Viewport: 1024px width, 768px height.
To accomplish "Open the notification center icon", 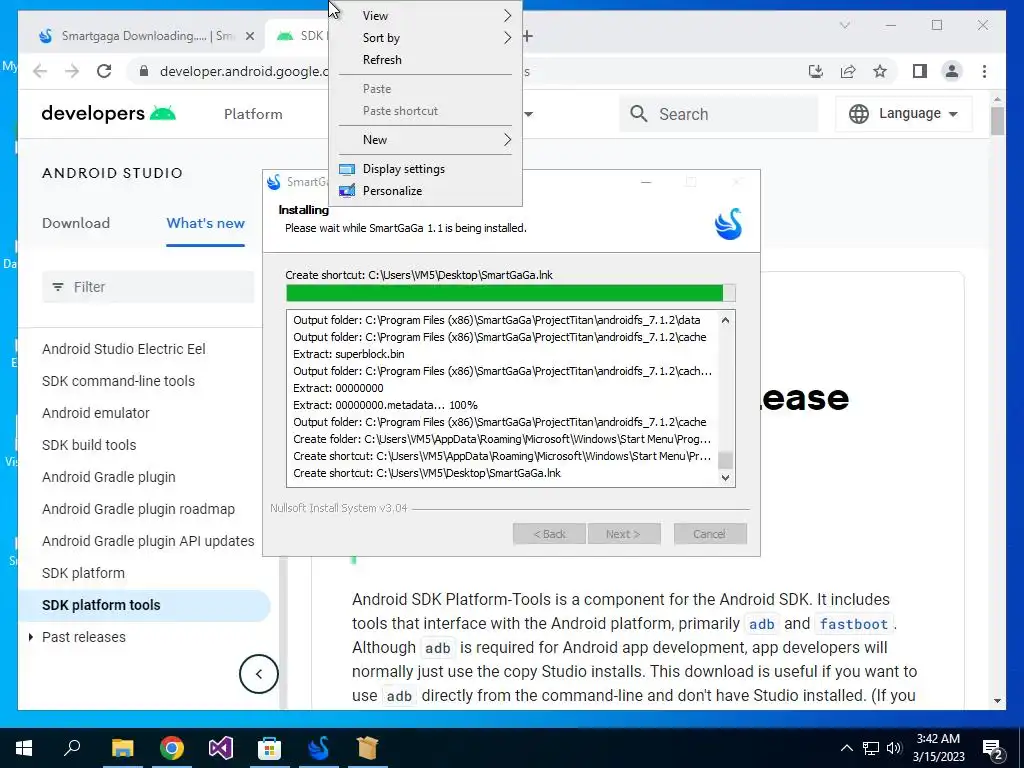I will coord(993,748).
